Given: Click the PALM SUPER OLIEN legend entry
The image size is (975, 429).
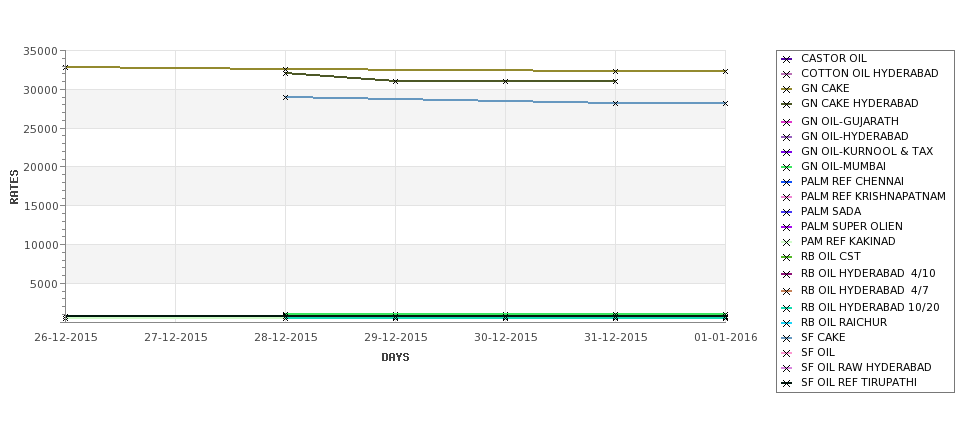Looking at the screenshot, I should coord(851,226).
